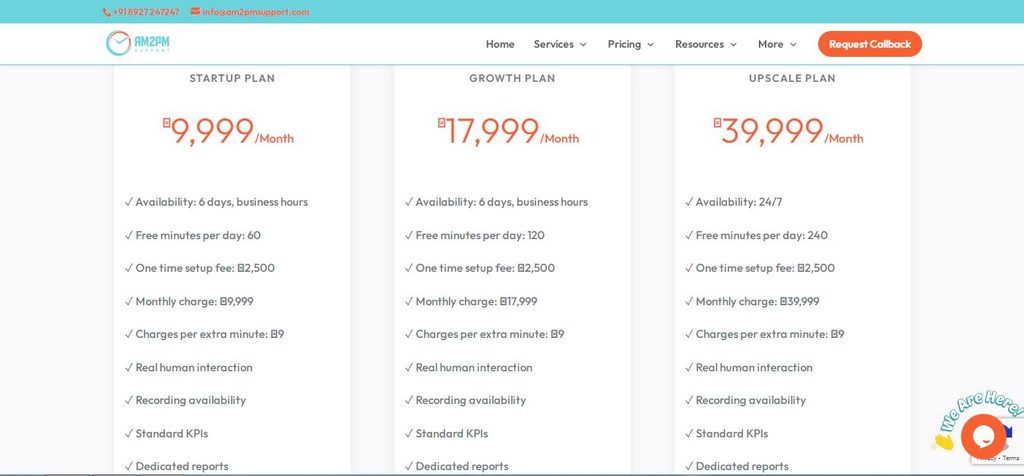1024x476 pixels.
Task: Click Startup plan 'Recording availability'
Action: point(185,400)
